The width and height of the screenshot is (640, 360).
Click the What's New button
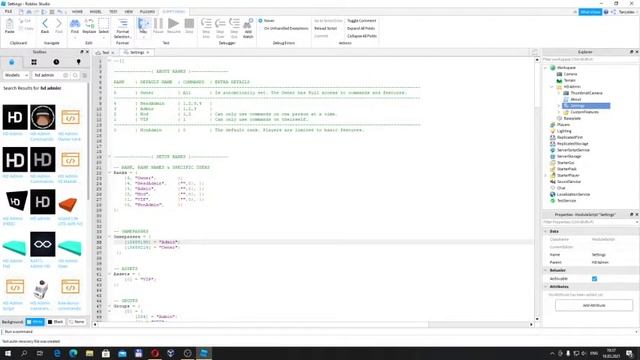pos(590,12)
